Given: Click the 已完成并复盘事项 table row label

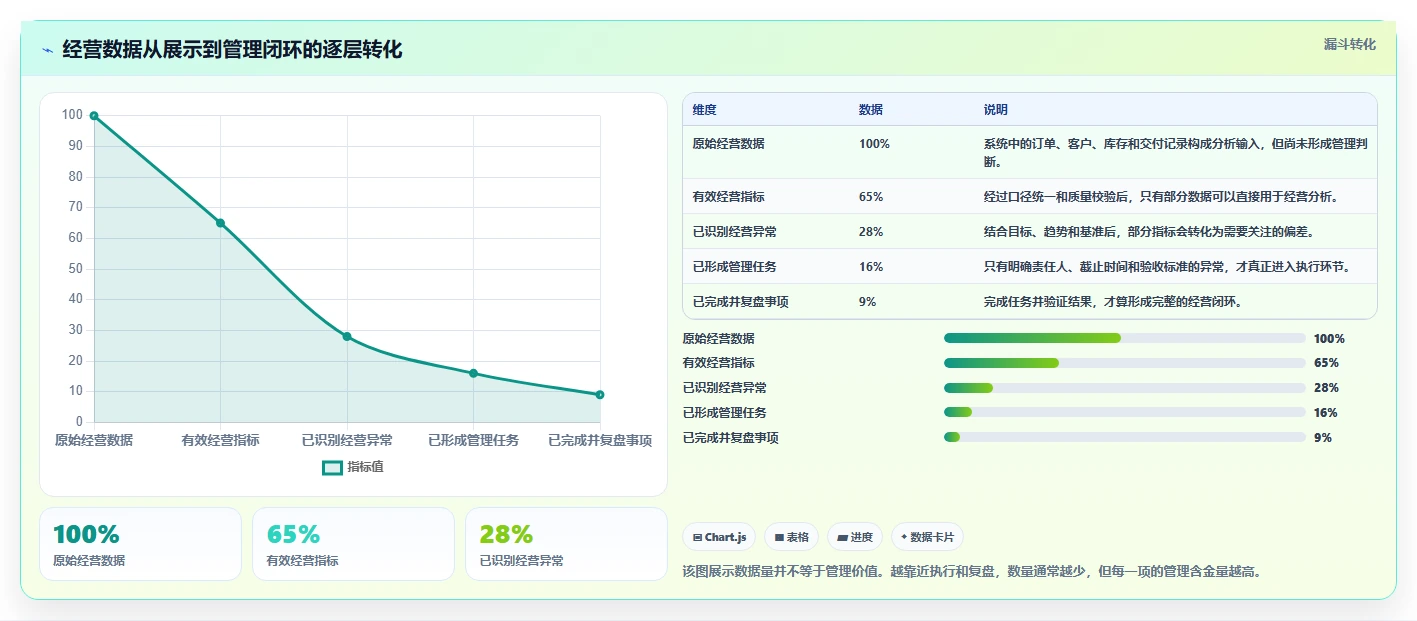Looking at the screenshot, I should (x=740, y=302).
